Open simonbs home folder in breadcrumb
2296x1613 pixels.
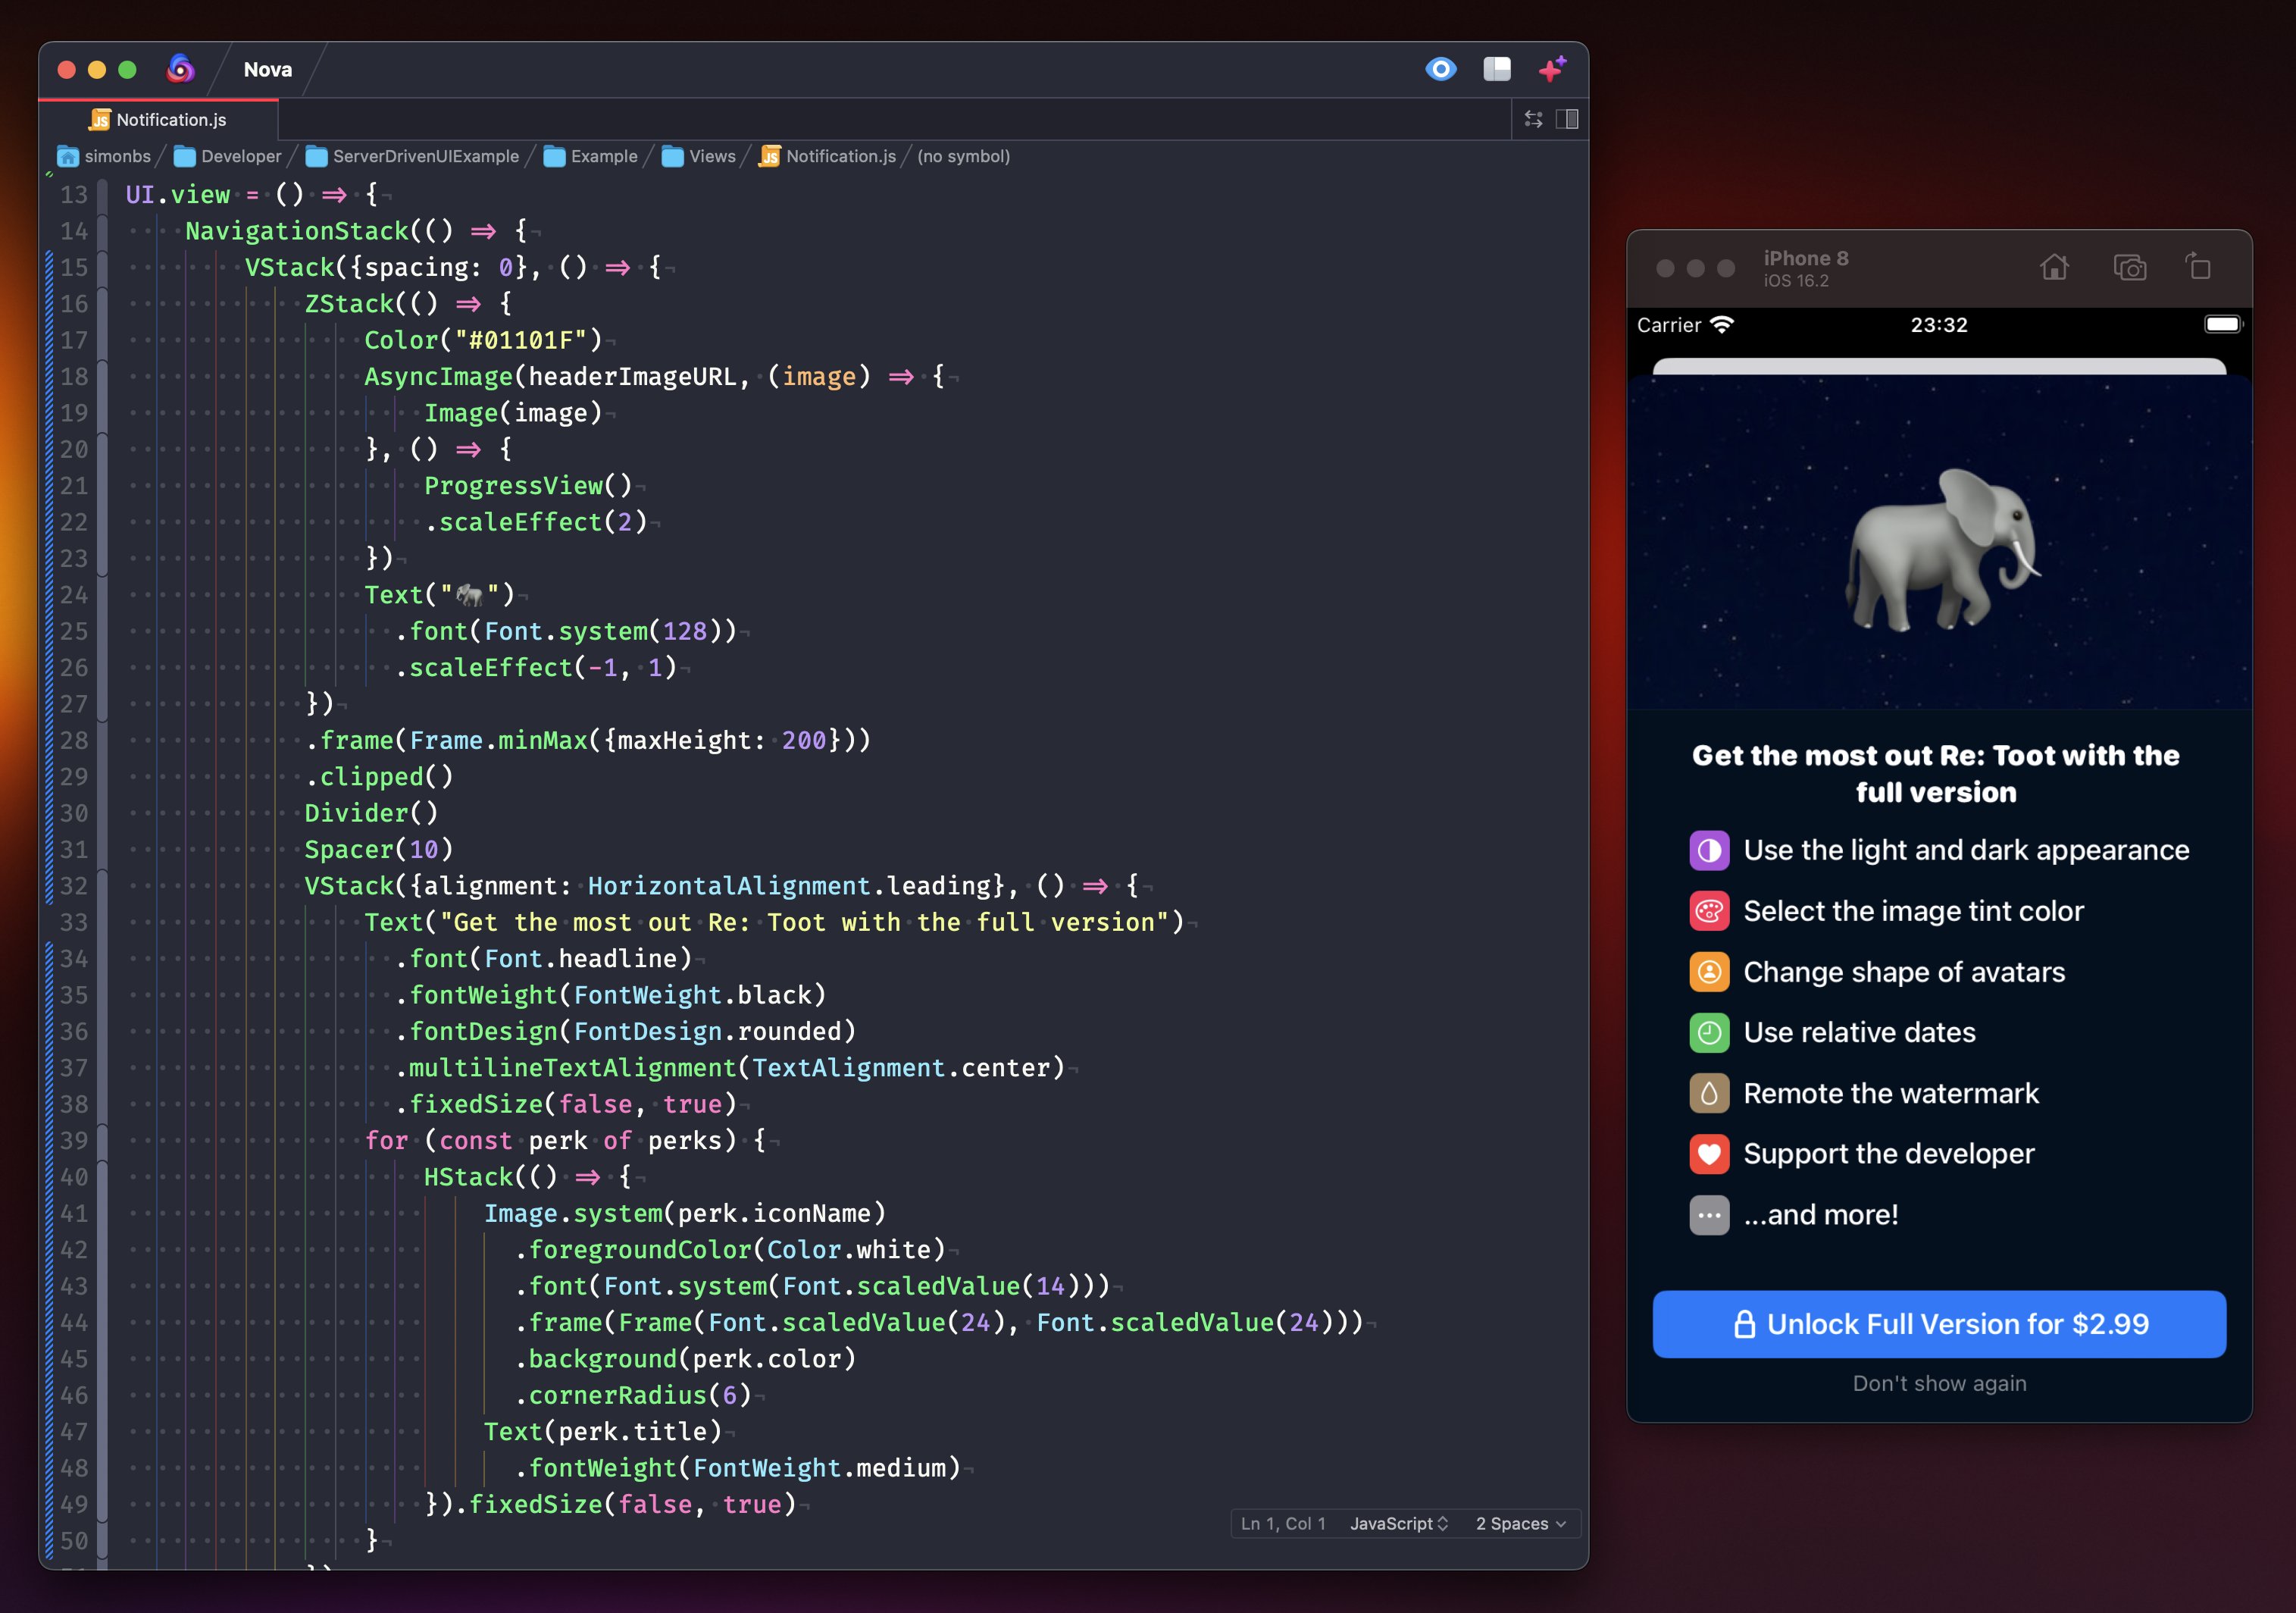coord(105,156)
